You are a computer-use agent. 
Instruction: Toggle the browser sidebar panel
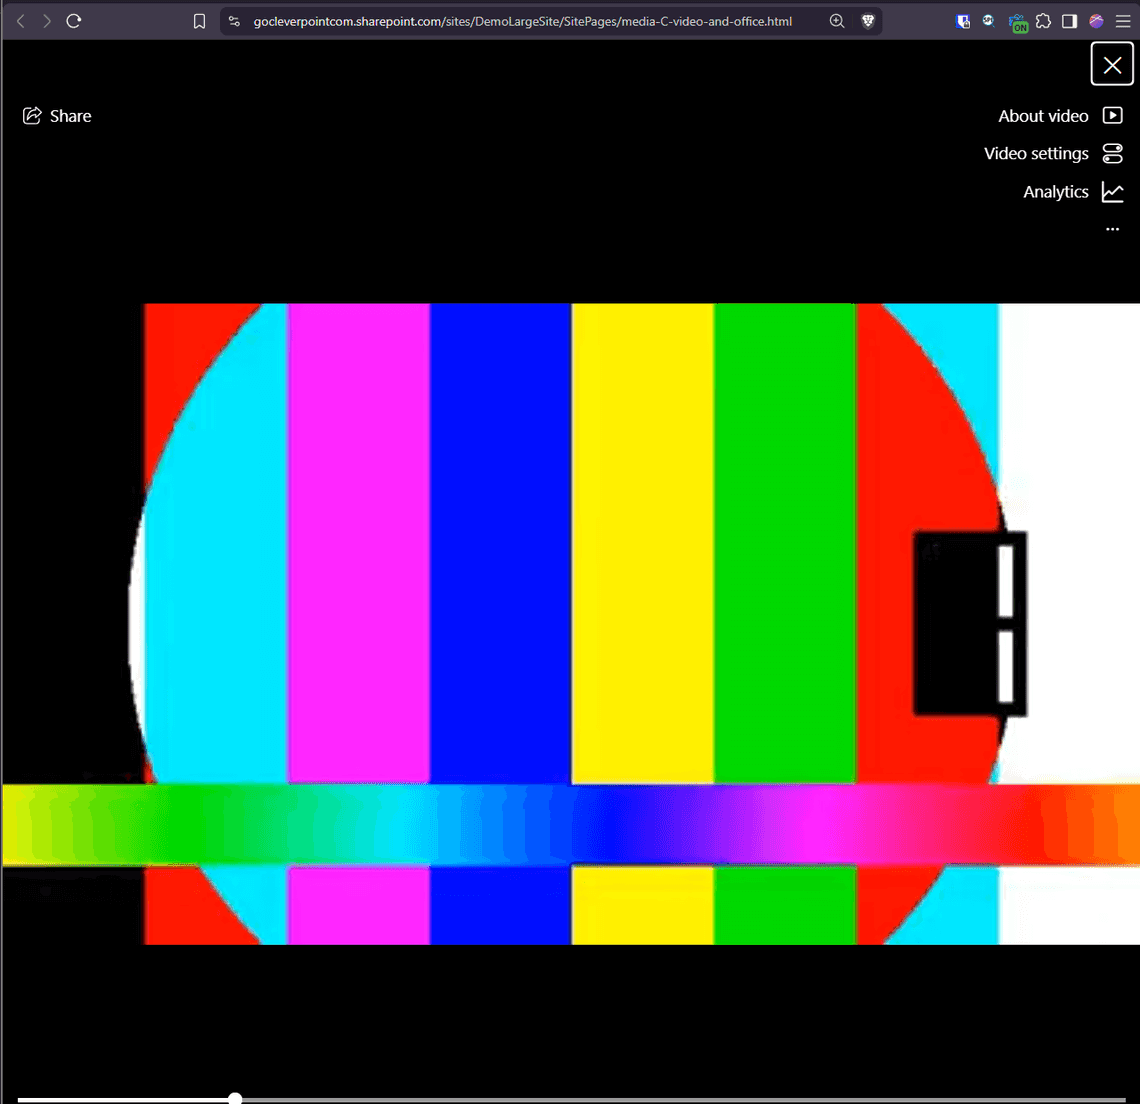point(1069,21)
